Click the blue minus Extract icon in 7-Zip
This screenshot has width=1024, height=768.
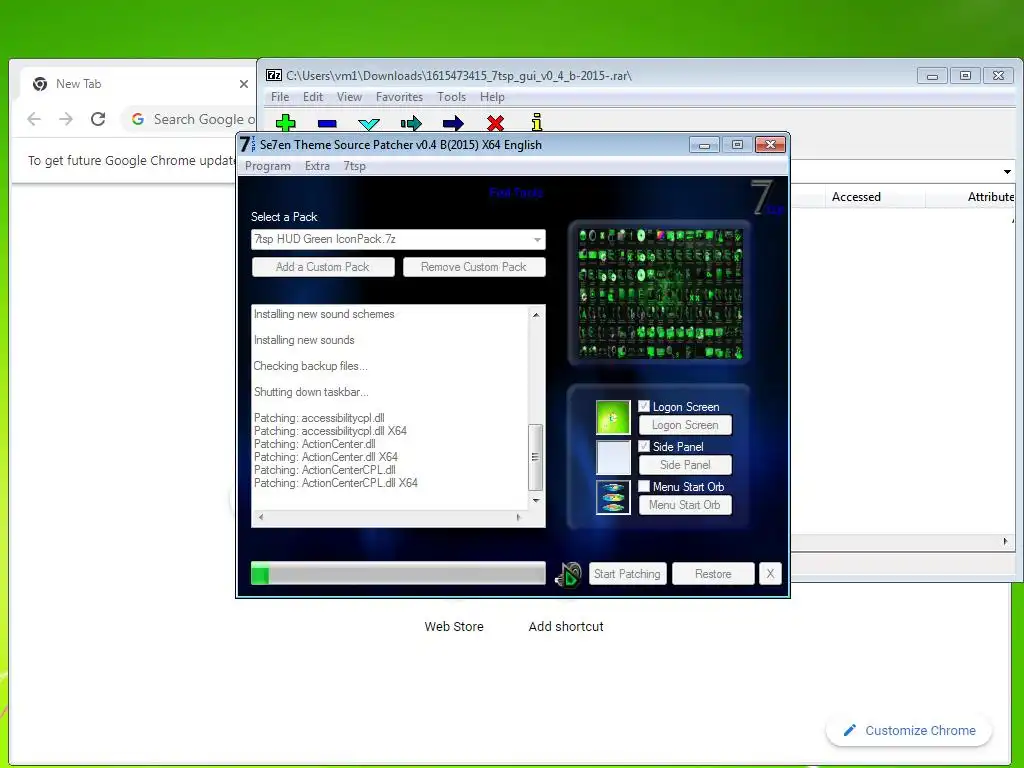point(327,123)
